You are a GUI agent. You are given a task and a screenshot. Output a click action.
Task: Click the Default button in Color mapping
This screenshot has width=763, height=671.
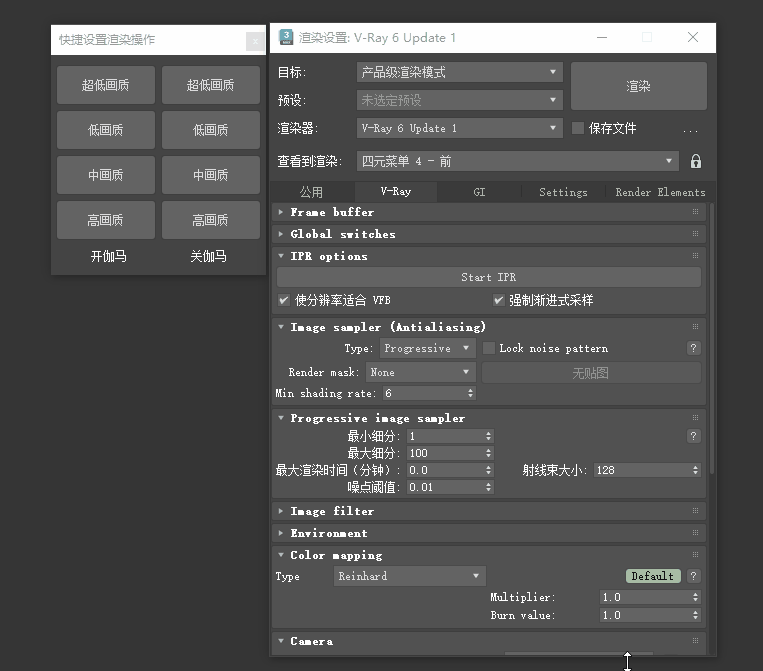[x=653, y=576]
